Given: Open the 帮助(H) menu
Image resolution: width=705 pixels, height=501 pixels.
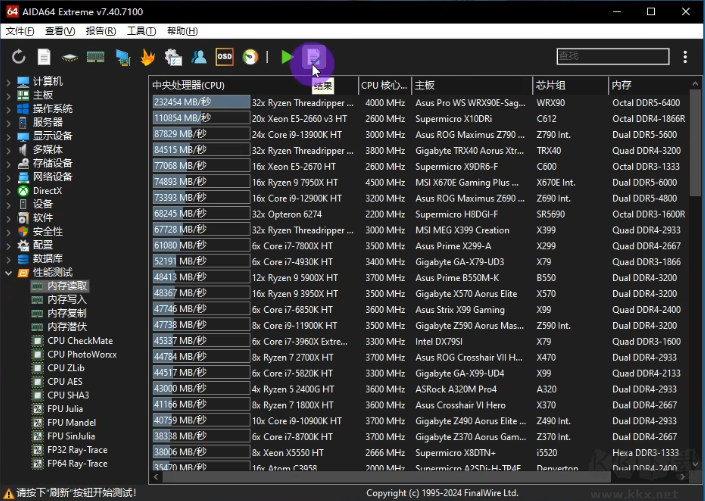Looking at the screenshot, I should point(182,31).
